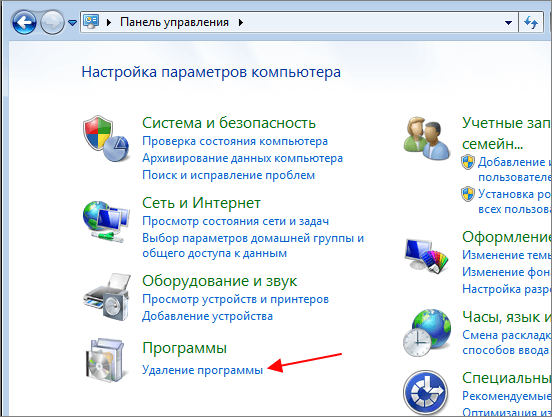Click the clock and globe icon
552x417 pixels.
(x=427, y=333)
